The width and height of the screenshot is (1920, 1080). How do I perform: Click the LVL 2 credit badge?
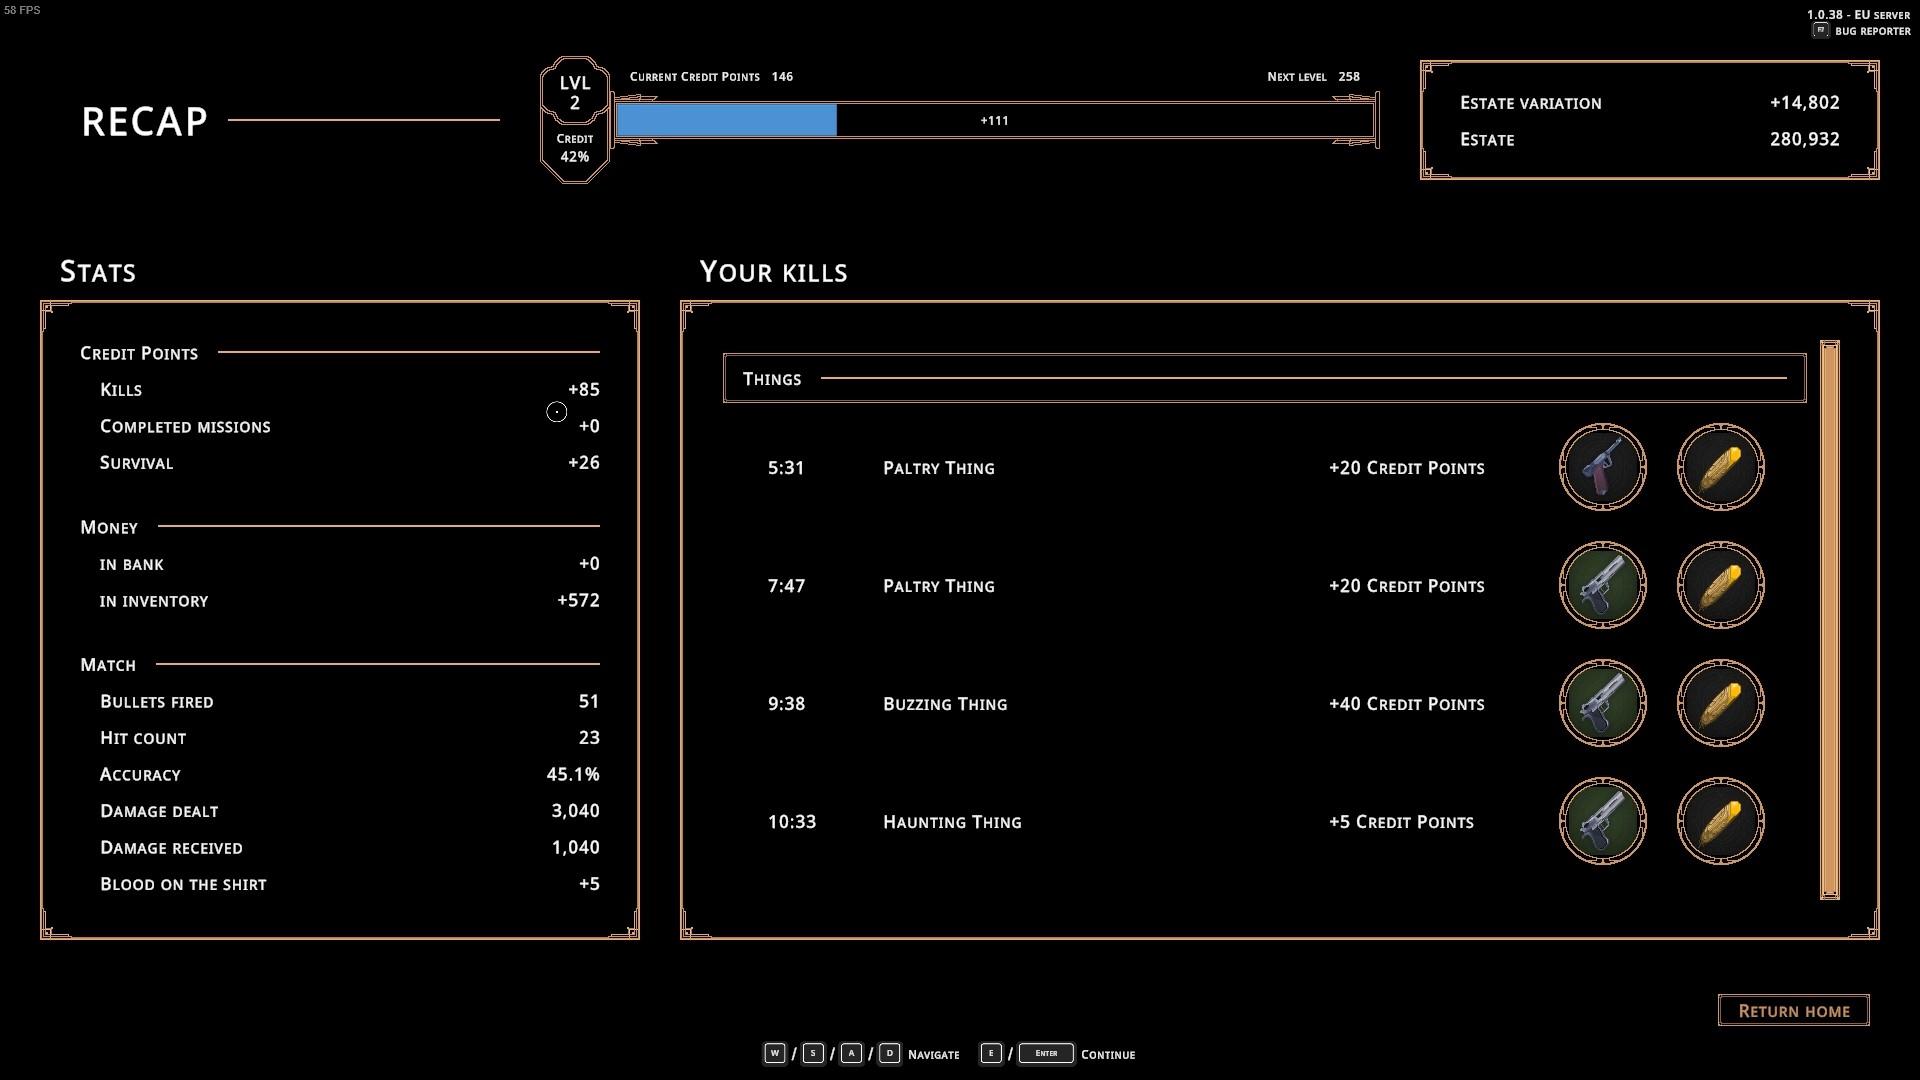tap(575, 119)
